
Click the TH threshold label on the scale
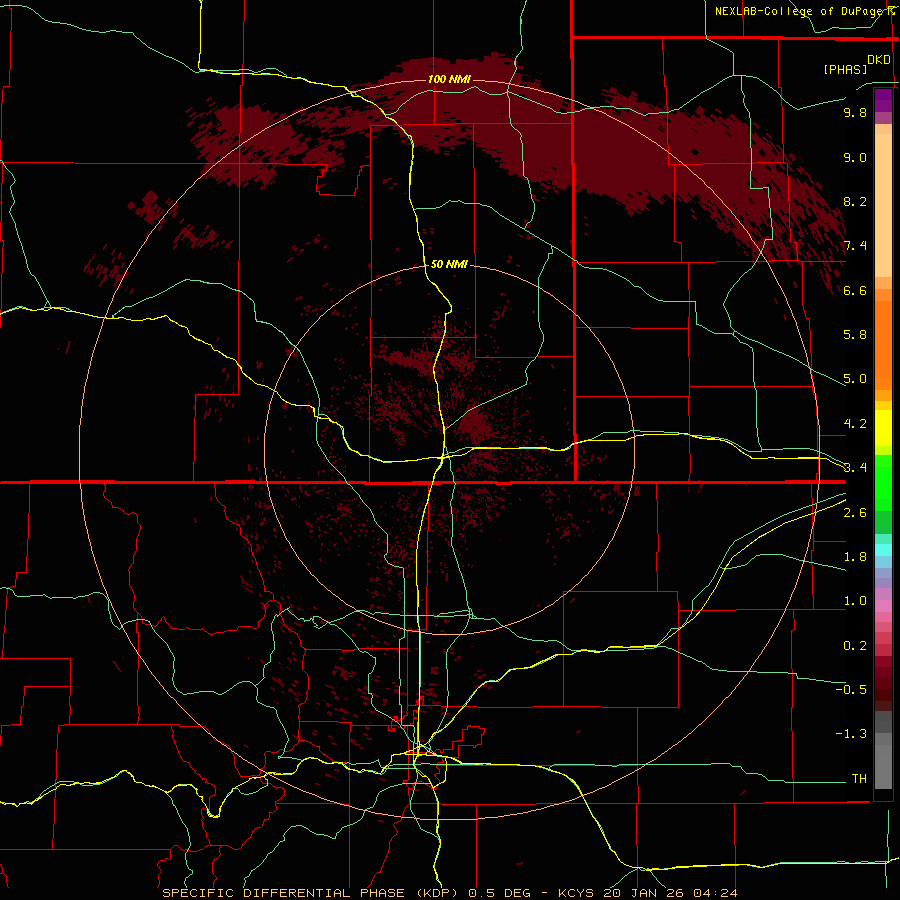859,779
